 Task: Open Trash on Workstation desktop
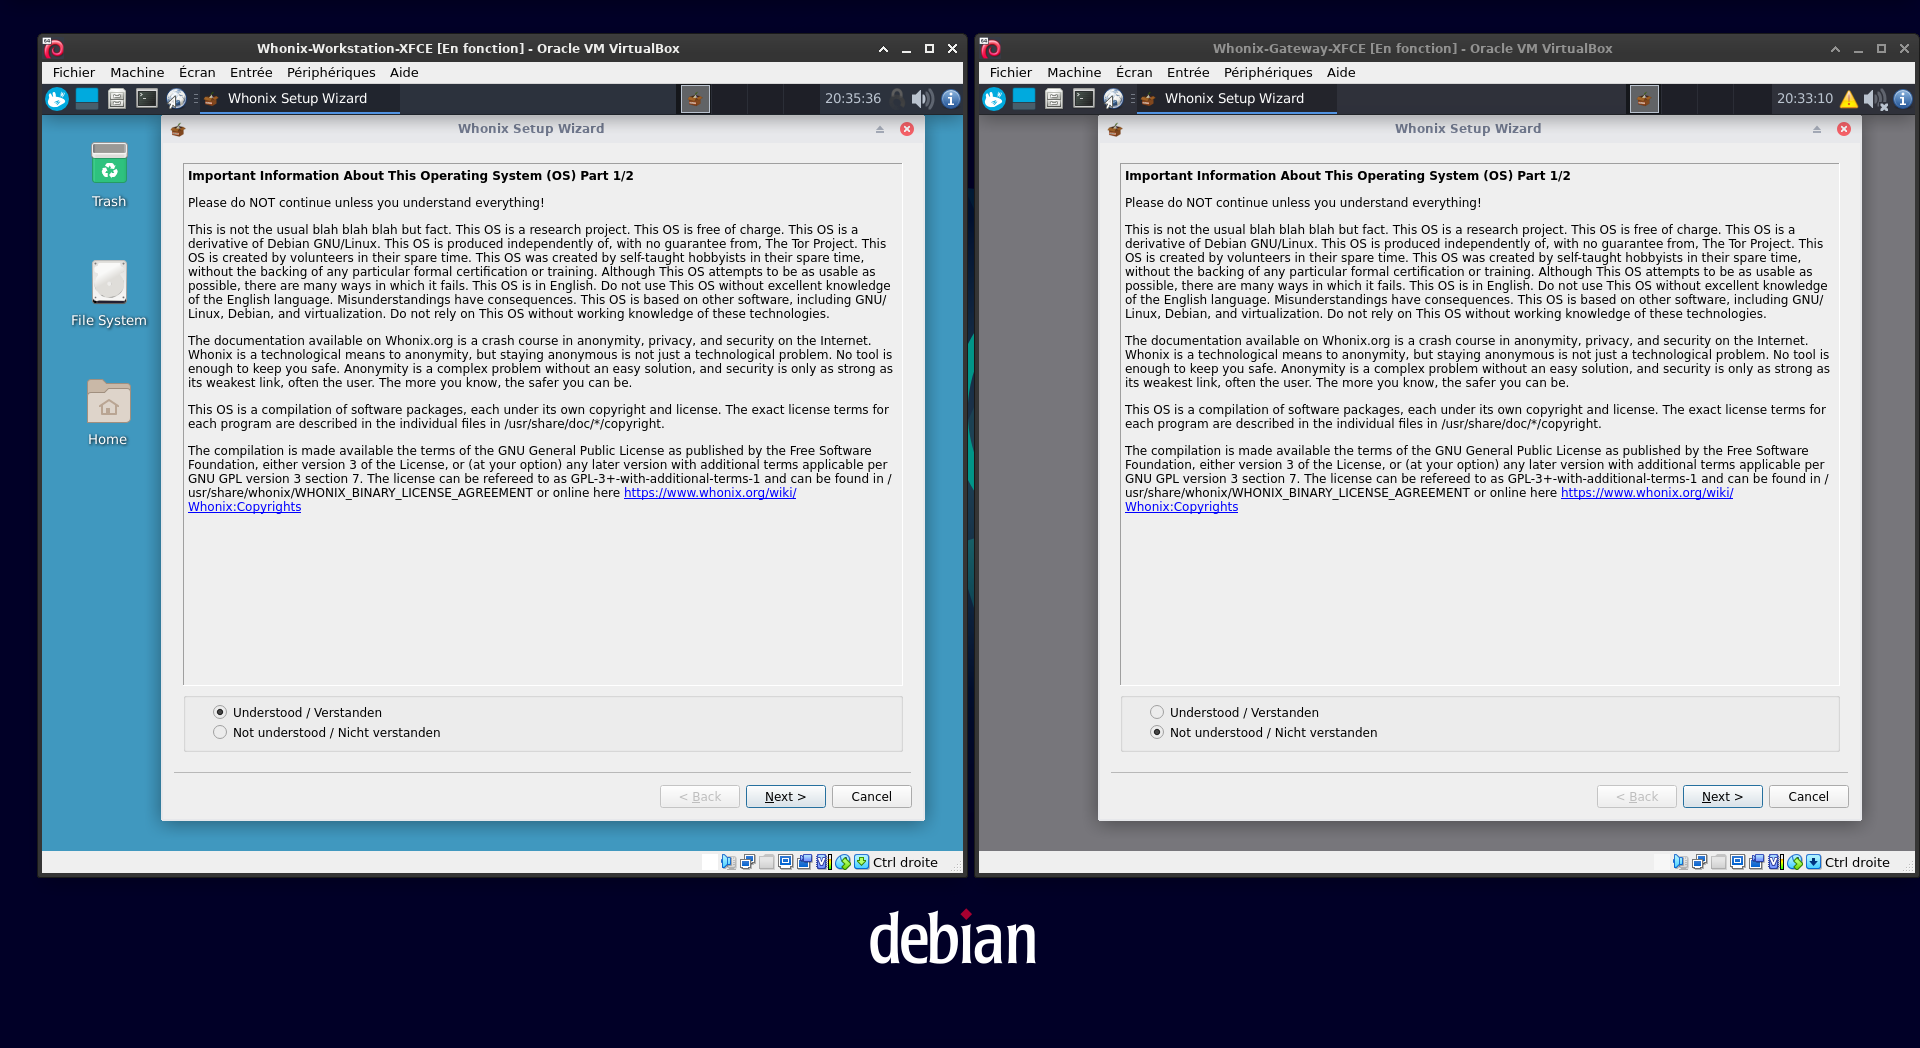[109, 175]
